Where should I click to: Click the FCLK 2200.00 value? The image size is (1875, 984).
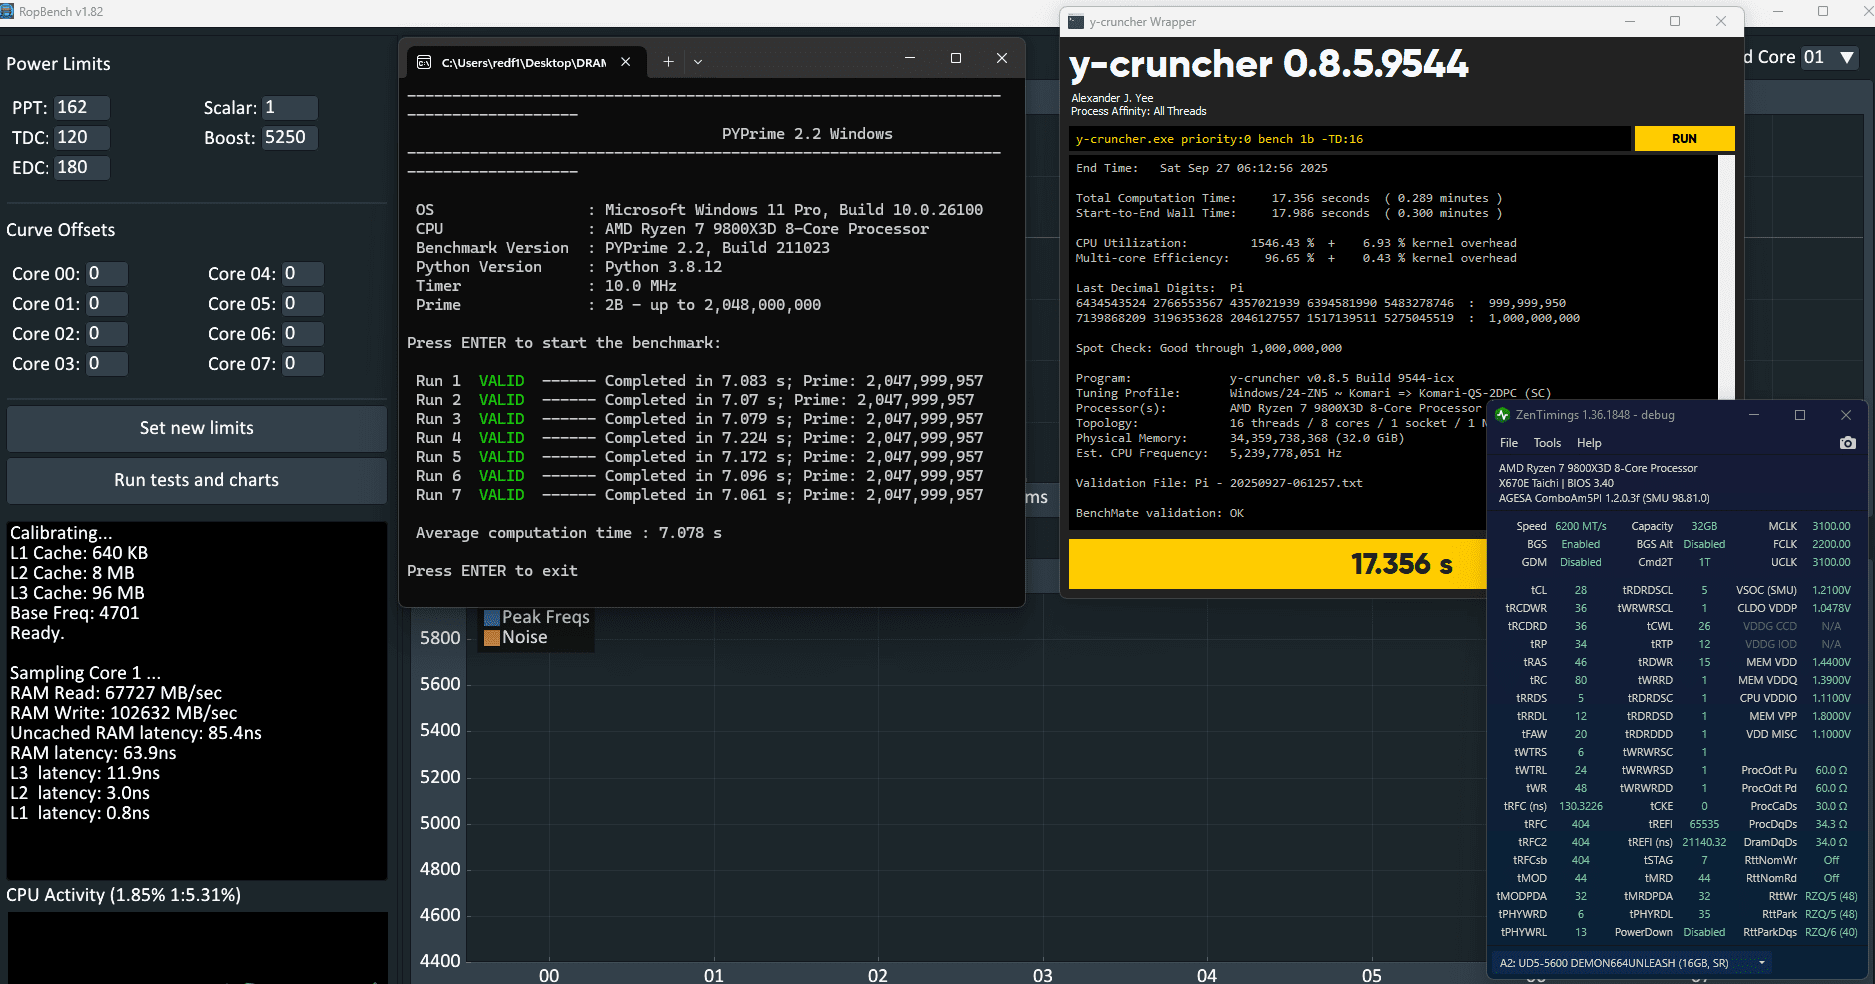1831,544
